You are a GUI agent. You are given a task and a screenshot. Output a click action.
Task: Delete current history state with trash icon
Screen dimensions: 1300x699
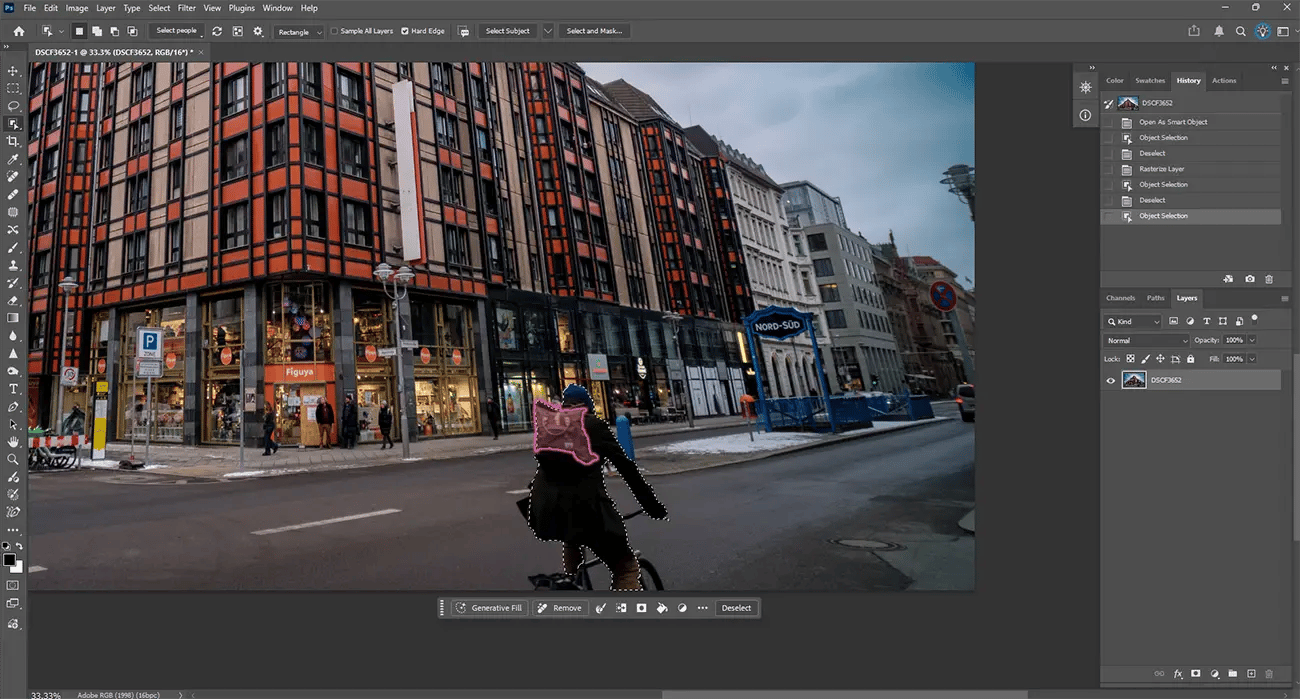click(x=1269, y=279)
